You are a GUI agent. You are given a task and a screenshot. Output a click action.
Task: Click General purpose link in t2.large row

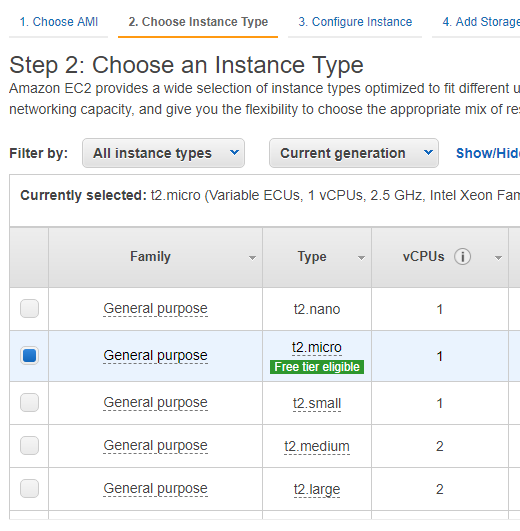tap(155, 489)
